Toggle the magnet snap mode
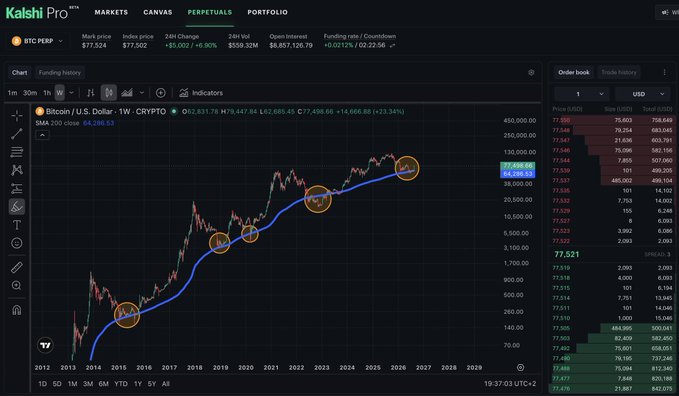The width and height of the screenshot is (679, 396). click(x=17, y=310)
